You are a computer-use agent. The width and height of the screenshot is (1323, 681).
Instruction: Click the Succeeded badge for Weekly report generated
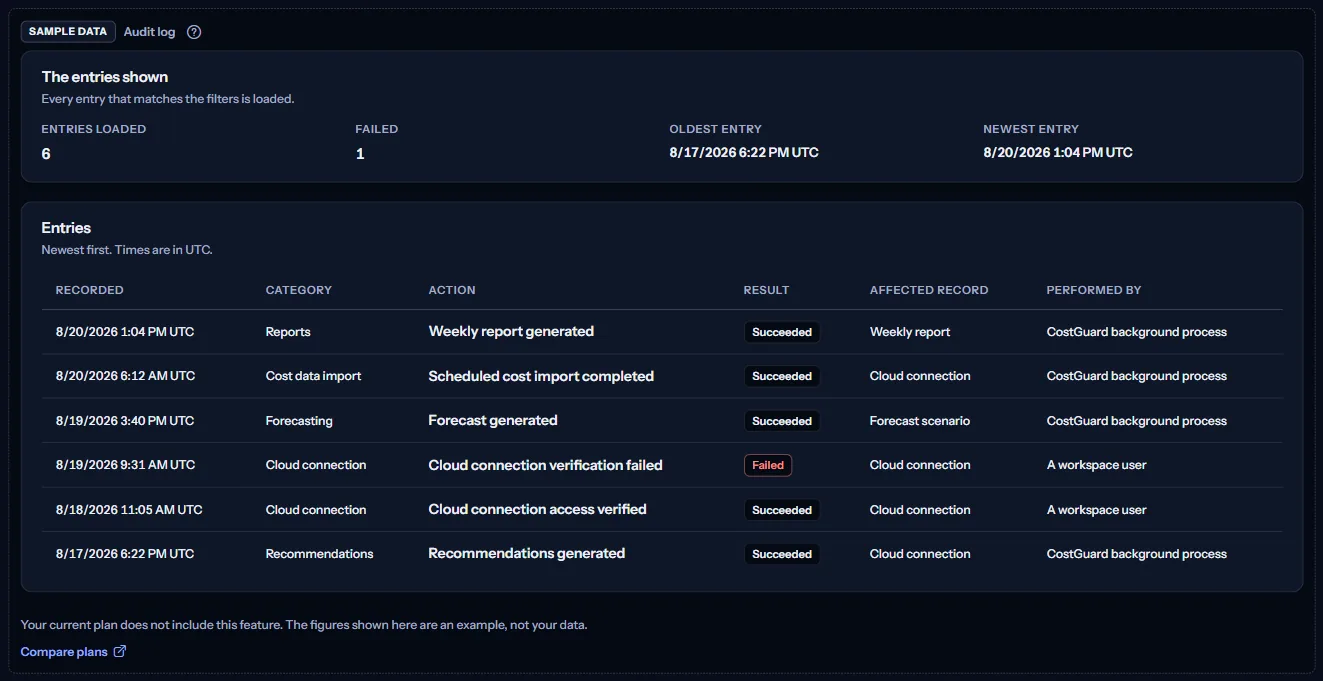[782, 332]
